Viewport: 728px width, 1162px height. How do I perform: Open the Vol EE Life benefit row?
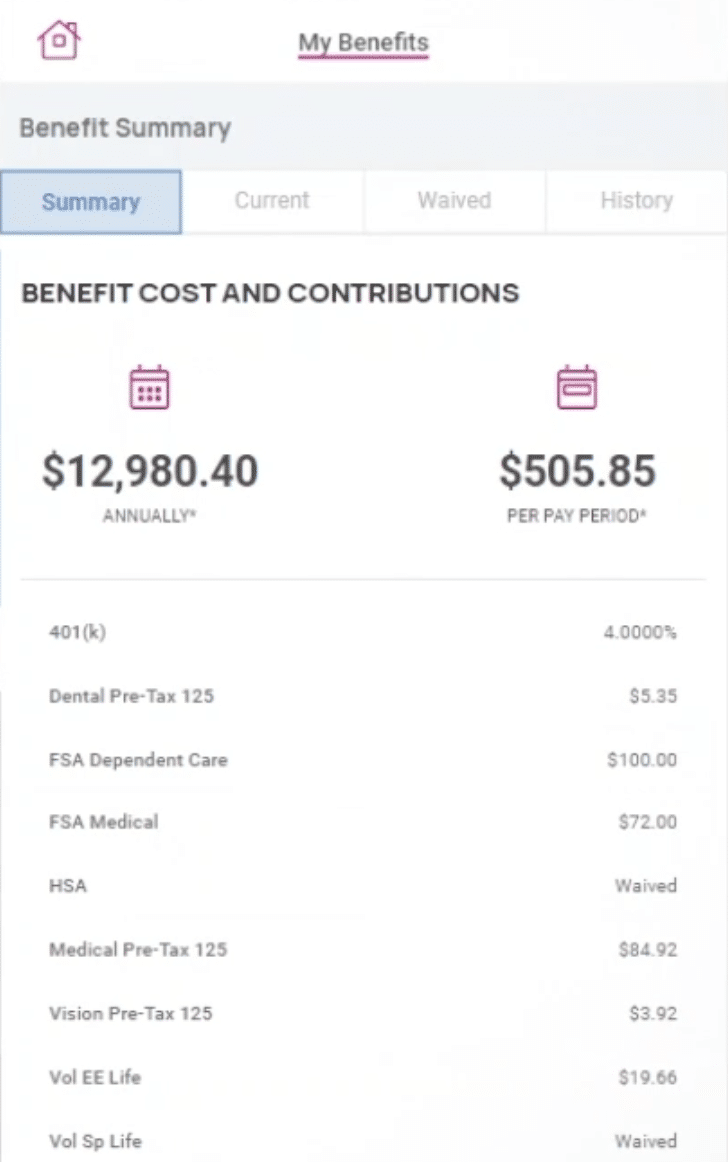pos(364,1077)
